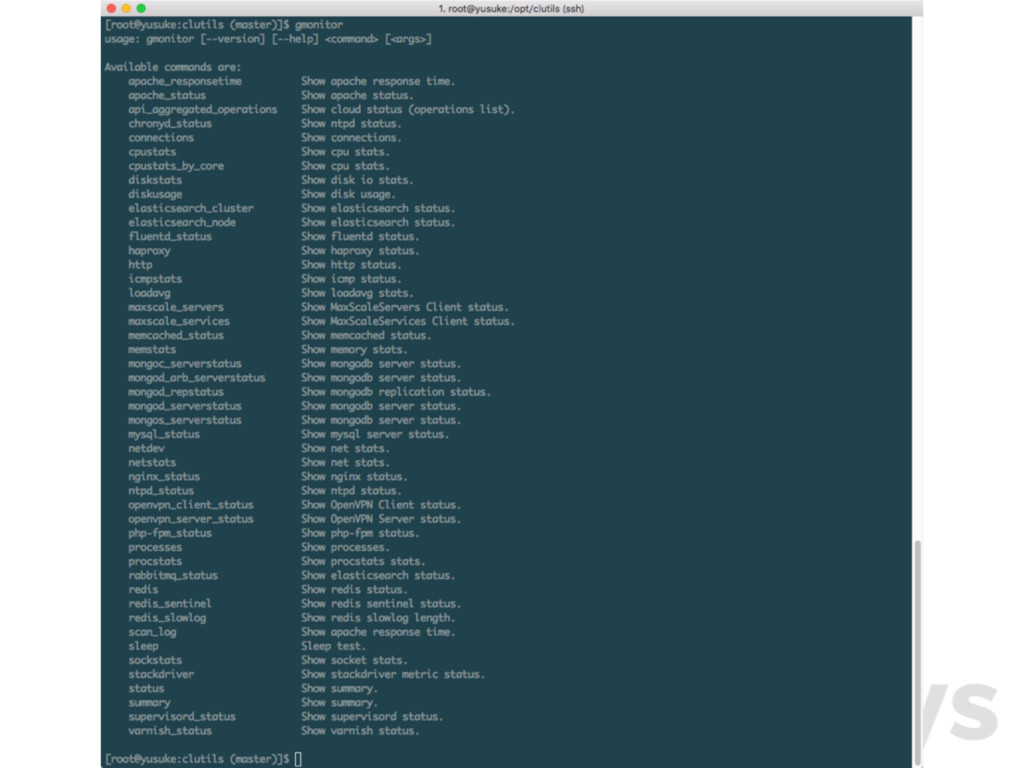Click 'openvpn_client_status' command name
1024x768 pixels.
click(191, 505)
